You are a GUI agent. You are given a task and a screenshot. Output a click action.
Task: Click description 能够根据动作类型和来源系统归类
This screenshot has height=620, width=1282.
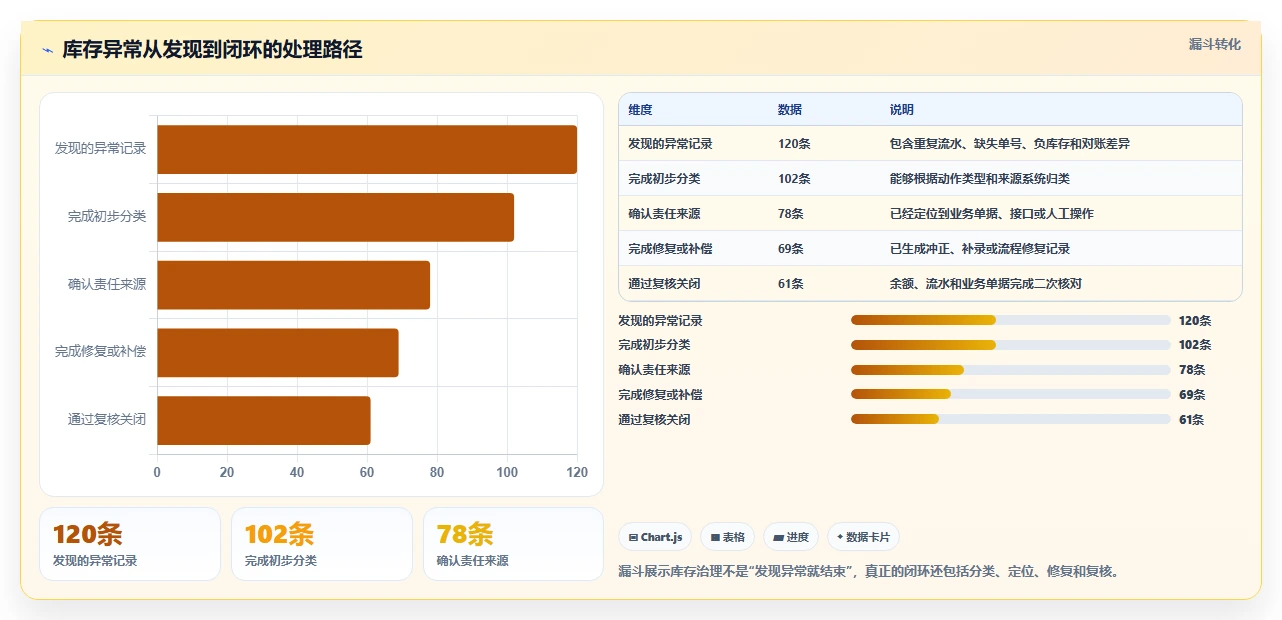(979, 179)
